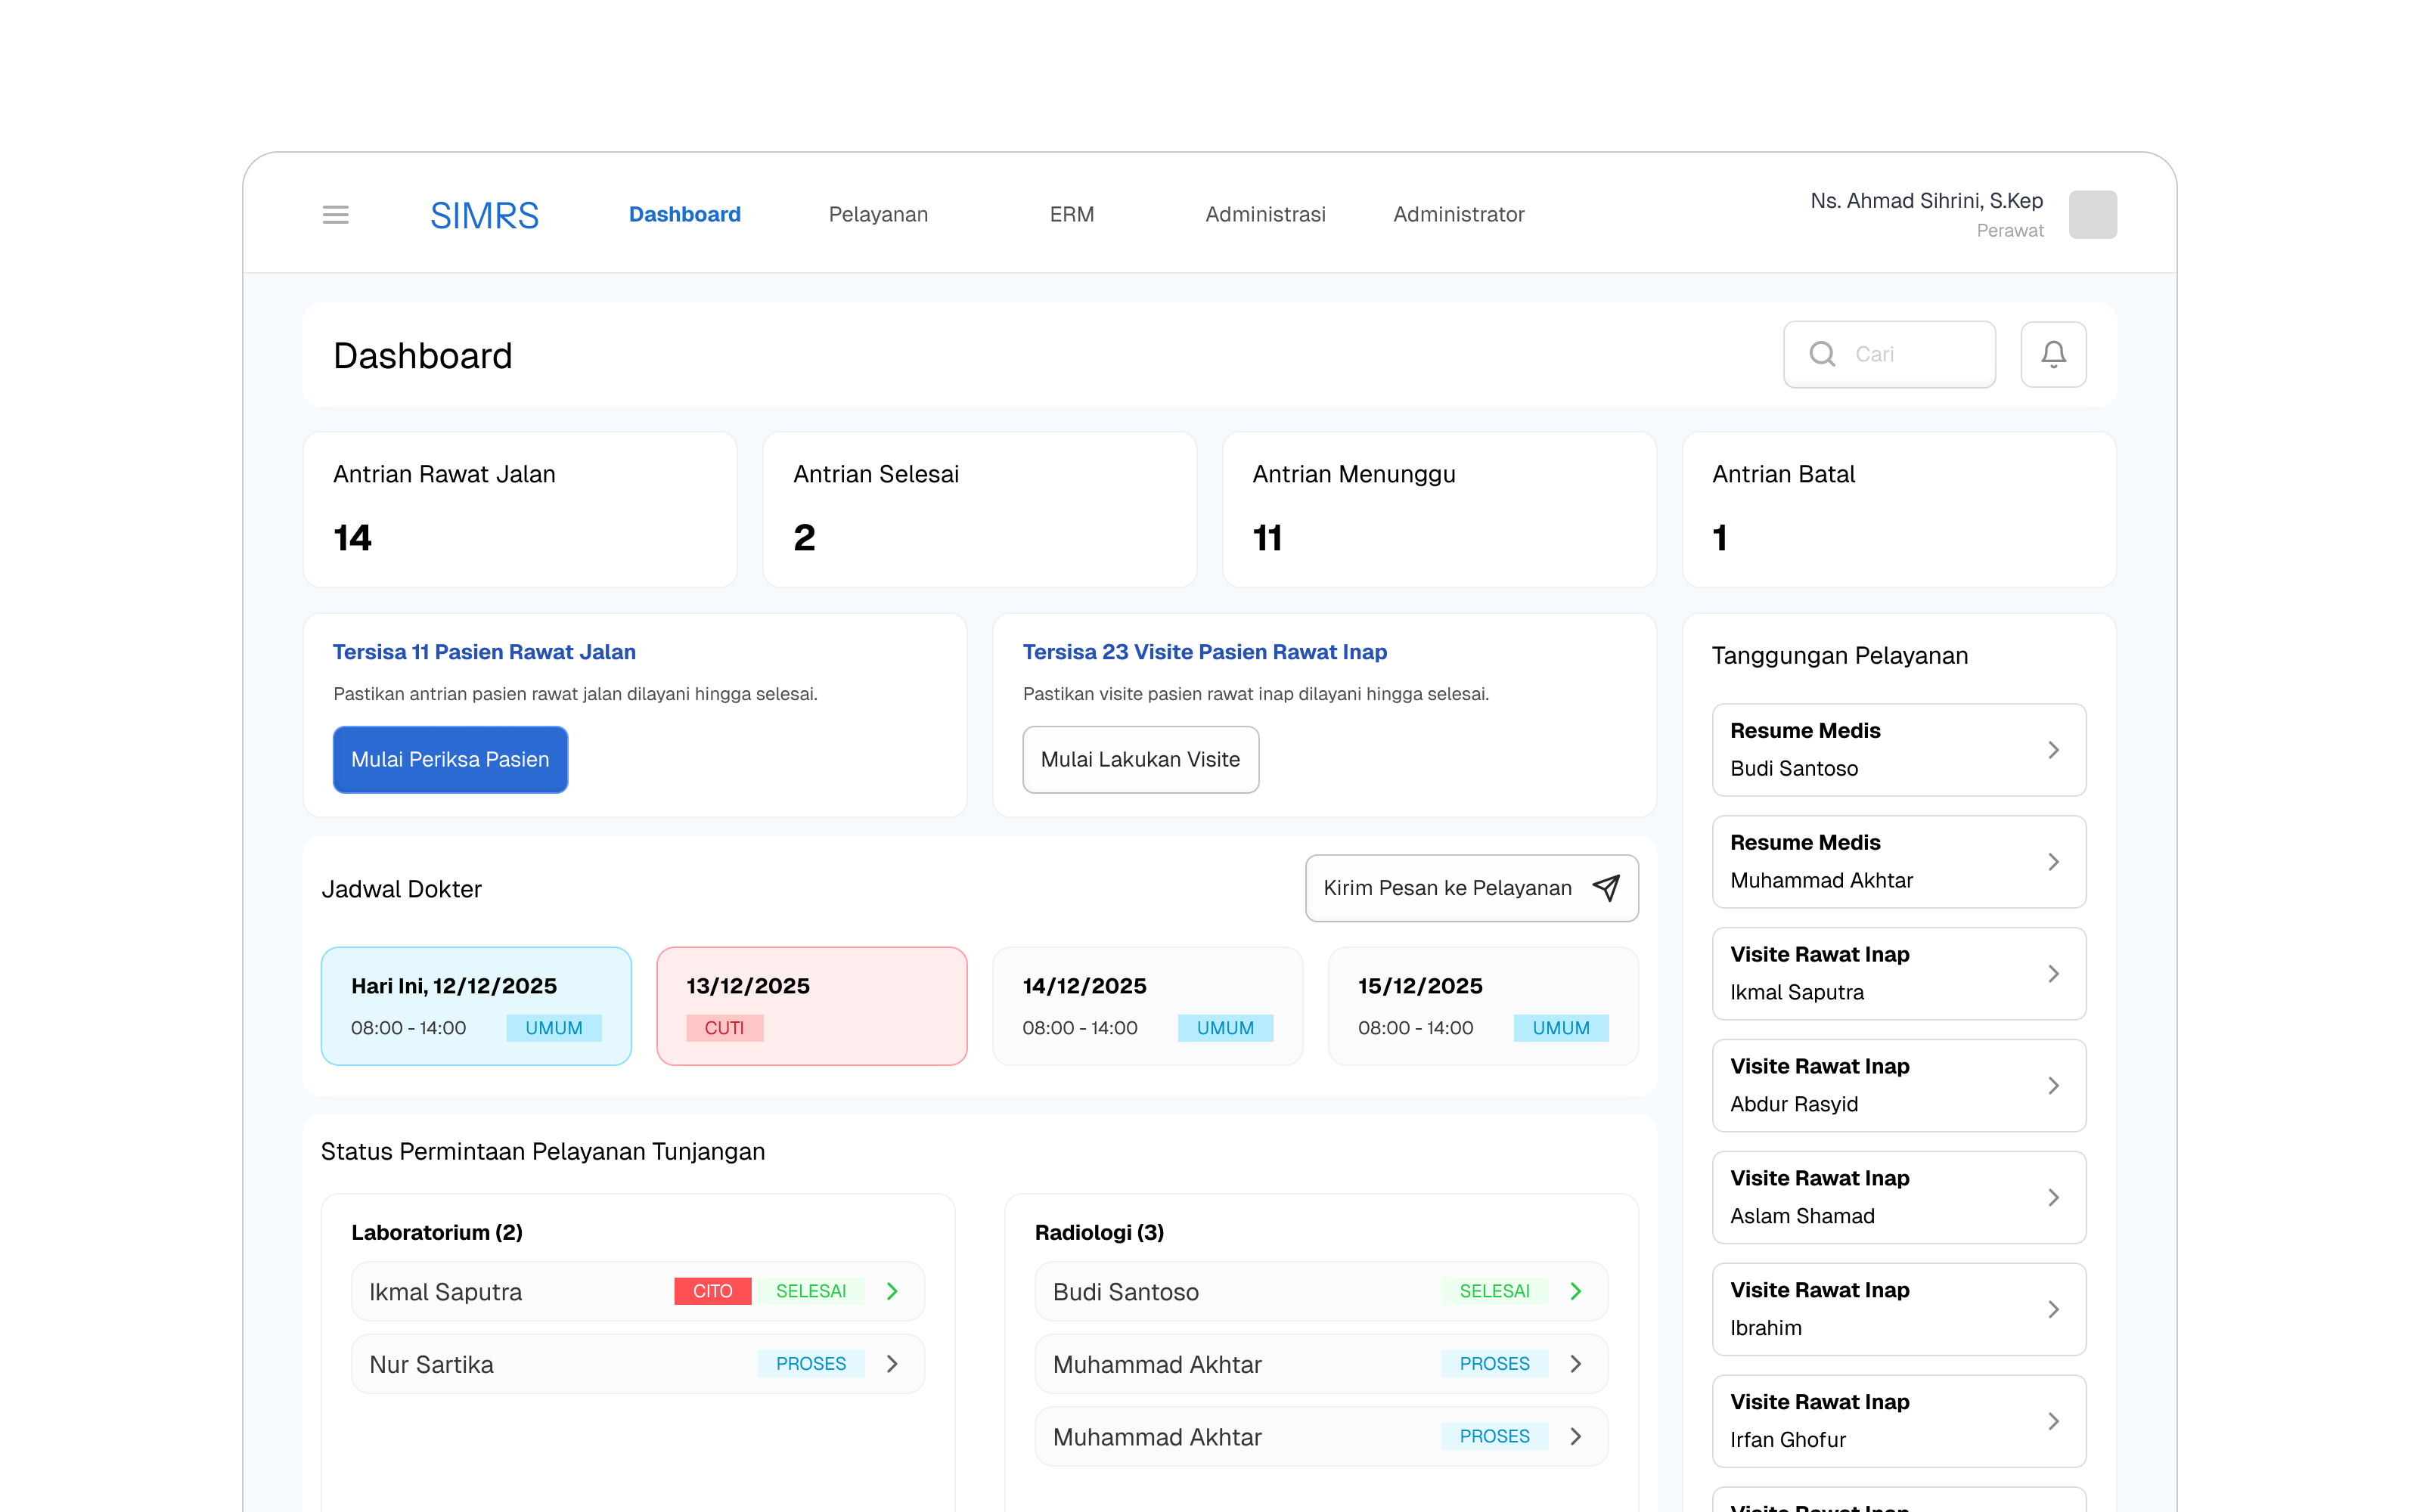Click Mulai Lakukan Visite button

pos(1140,759)
